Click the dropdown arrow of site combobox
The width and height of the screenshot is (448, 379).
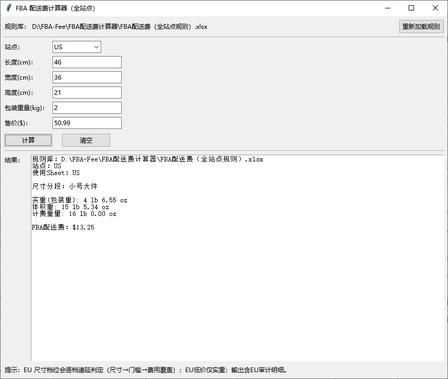click(96, 47)
